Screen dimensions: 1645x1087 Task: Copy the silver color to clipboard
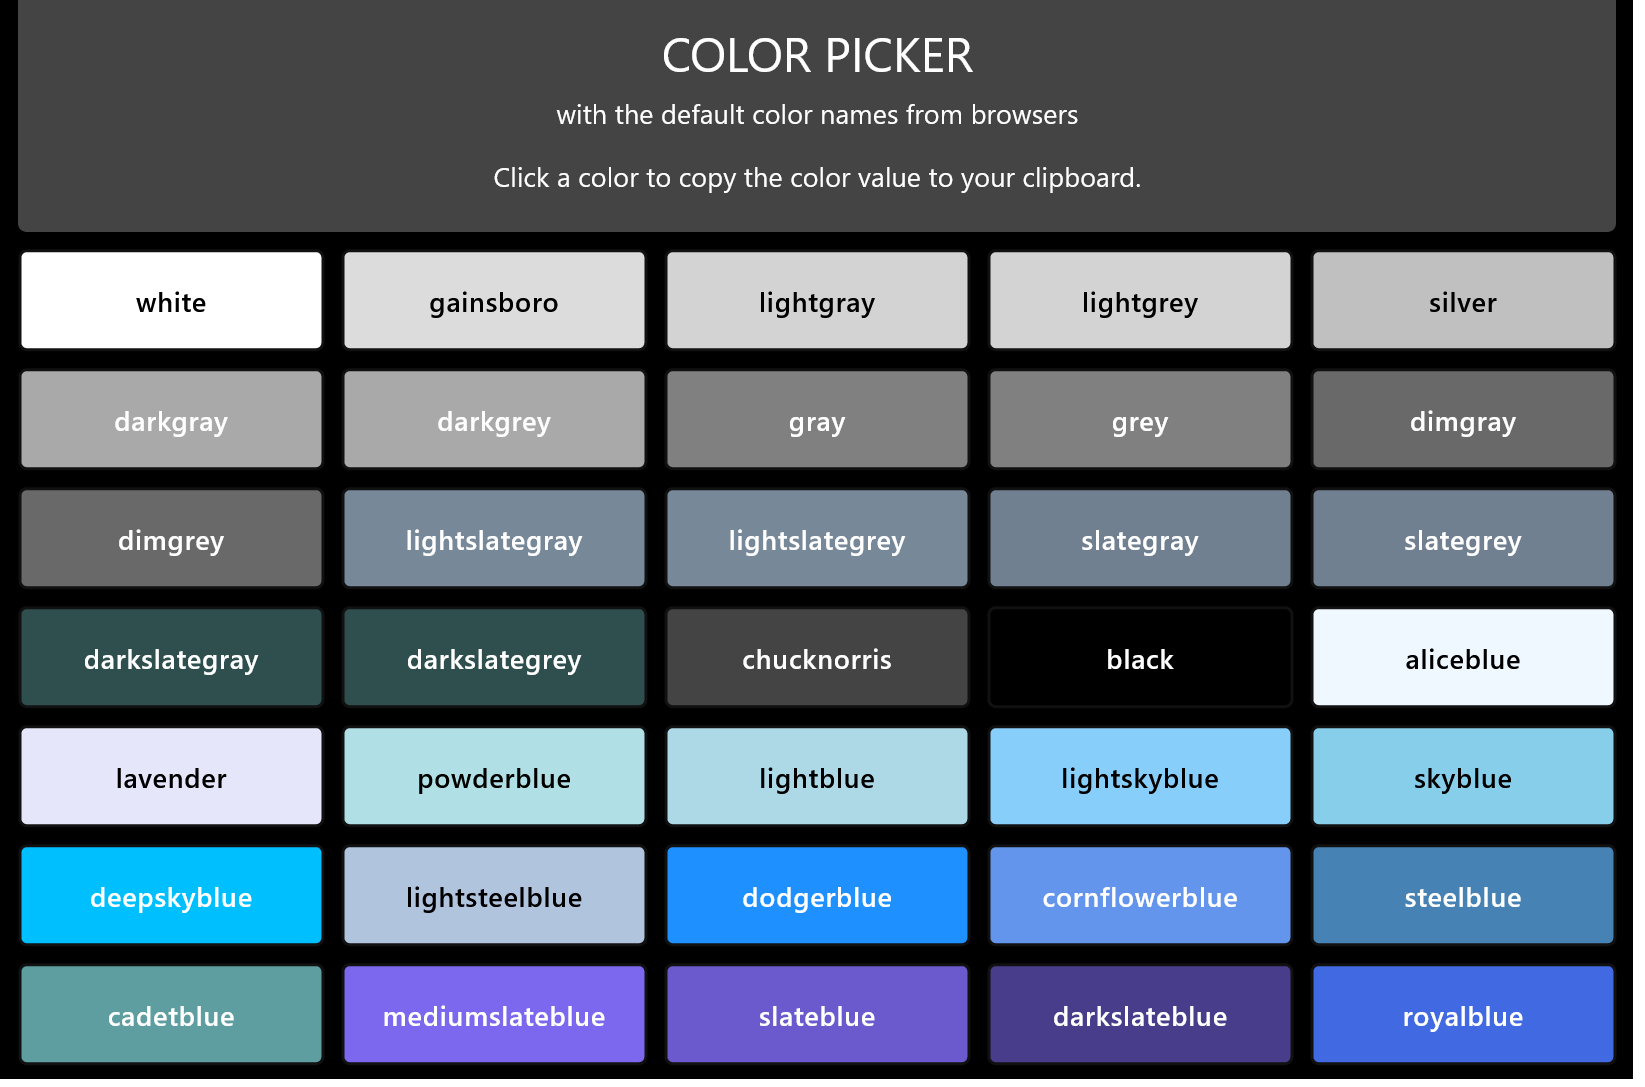tap(1463, 301)
